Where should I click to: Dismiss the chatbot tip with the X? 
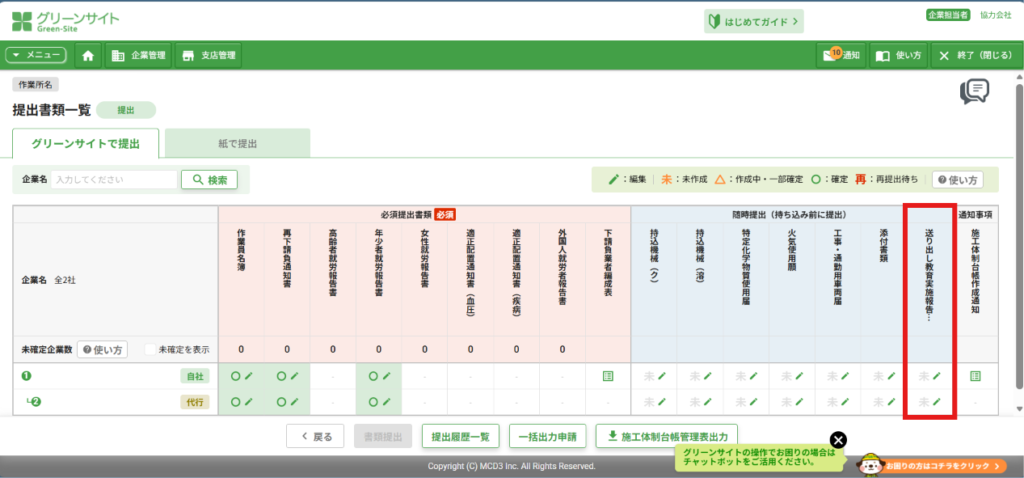tap(839, 439)
